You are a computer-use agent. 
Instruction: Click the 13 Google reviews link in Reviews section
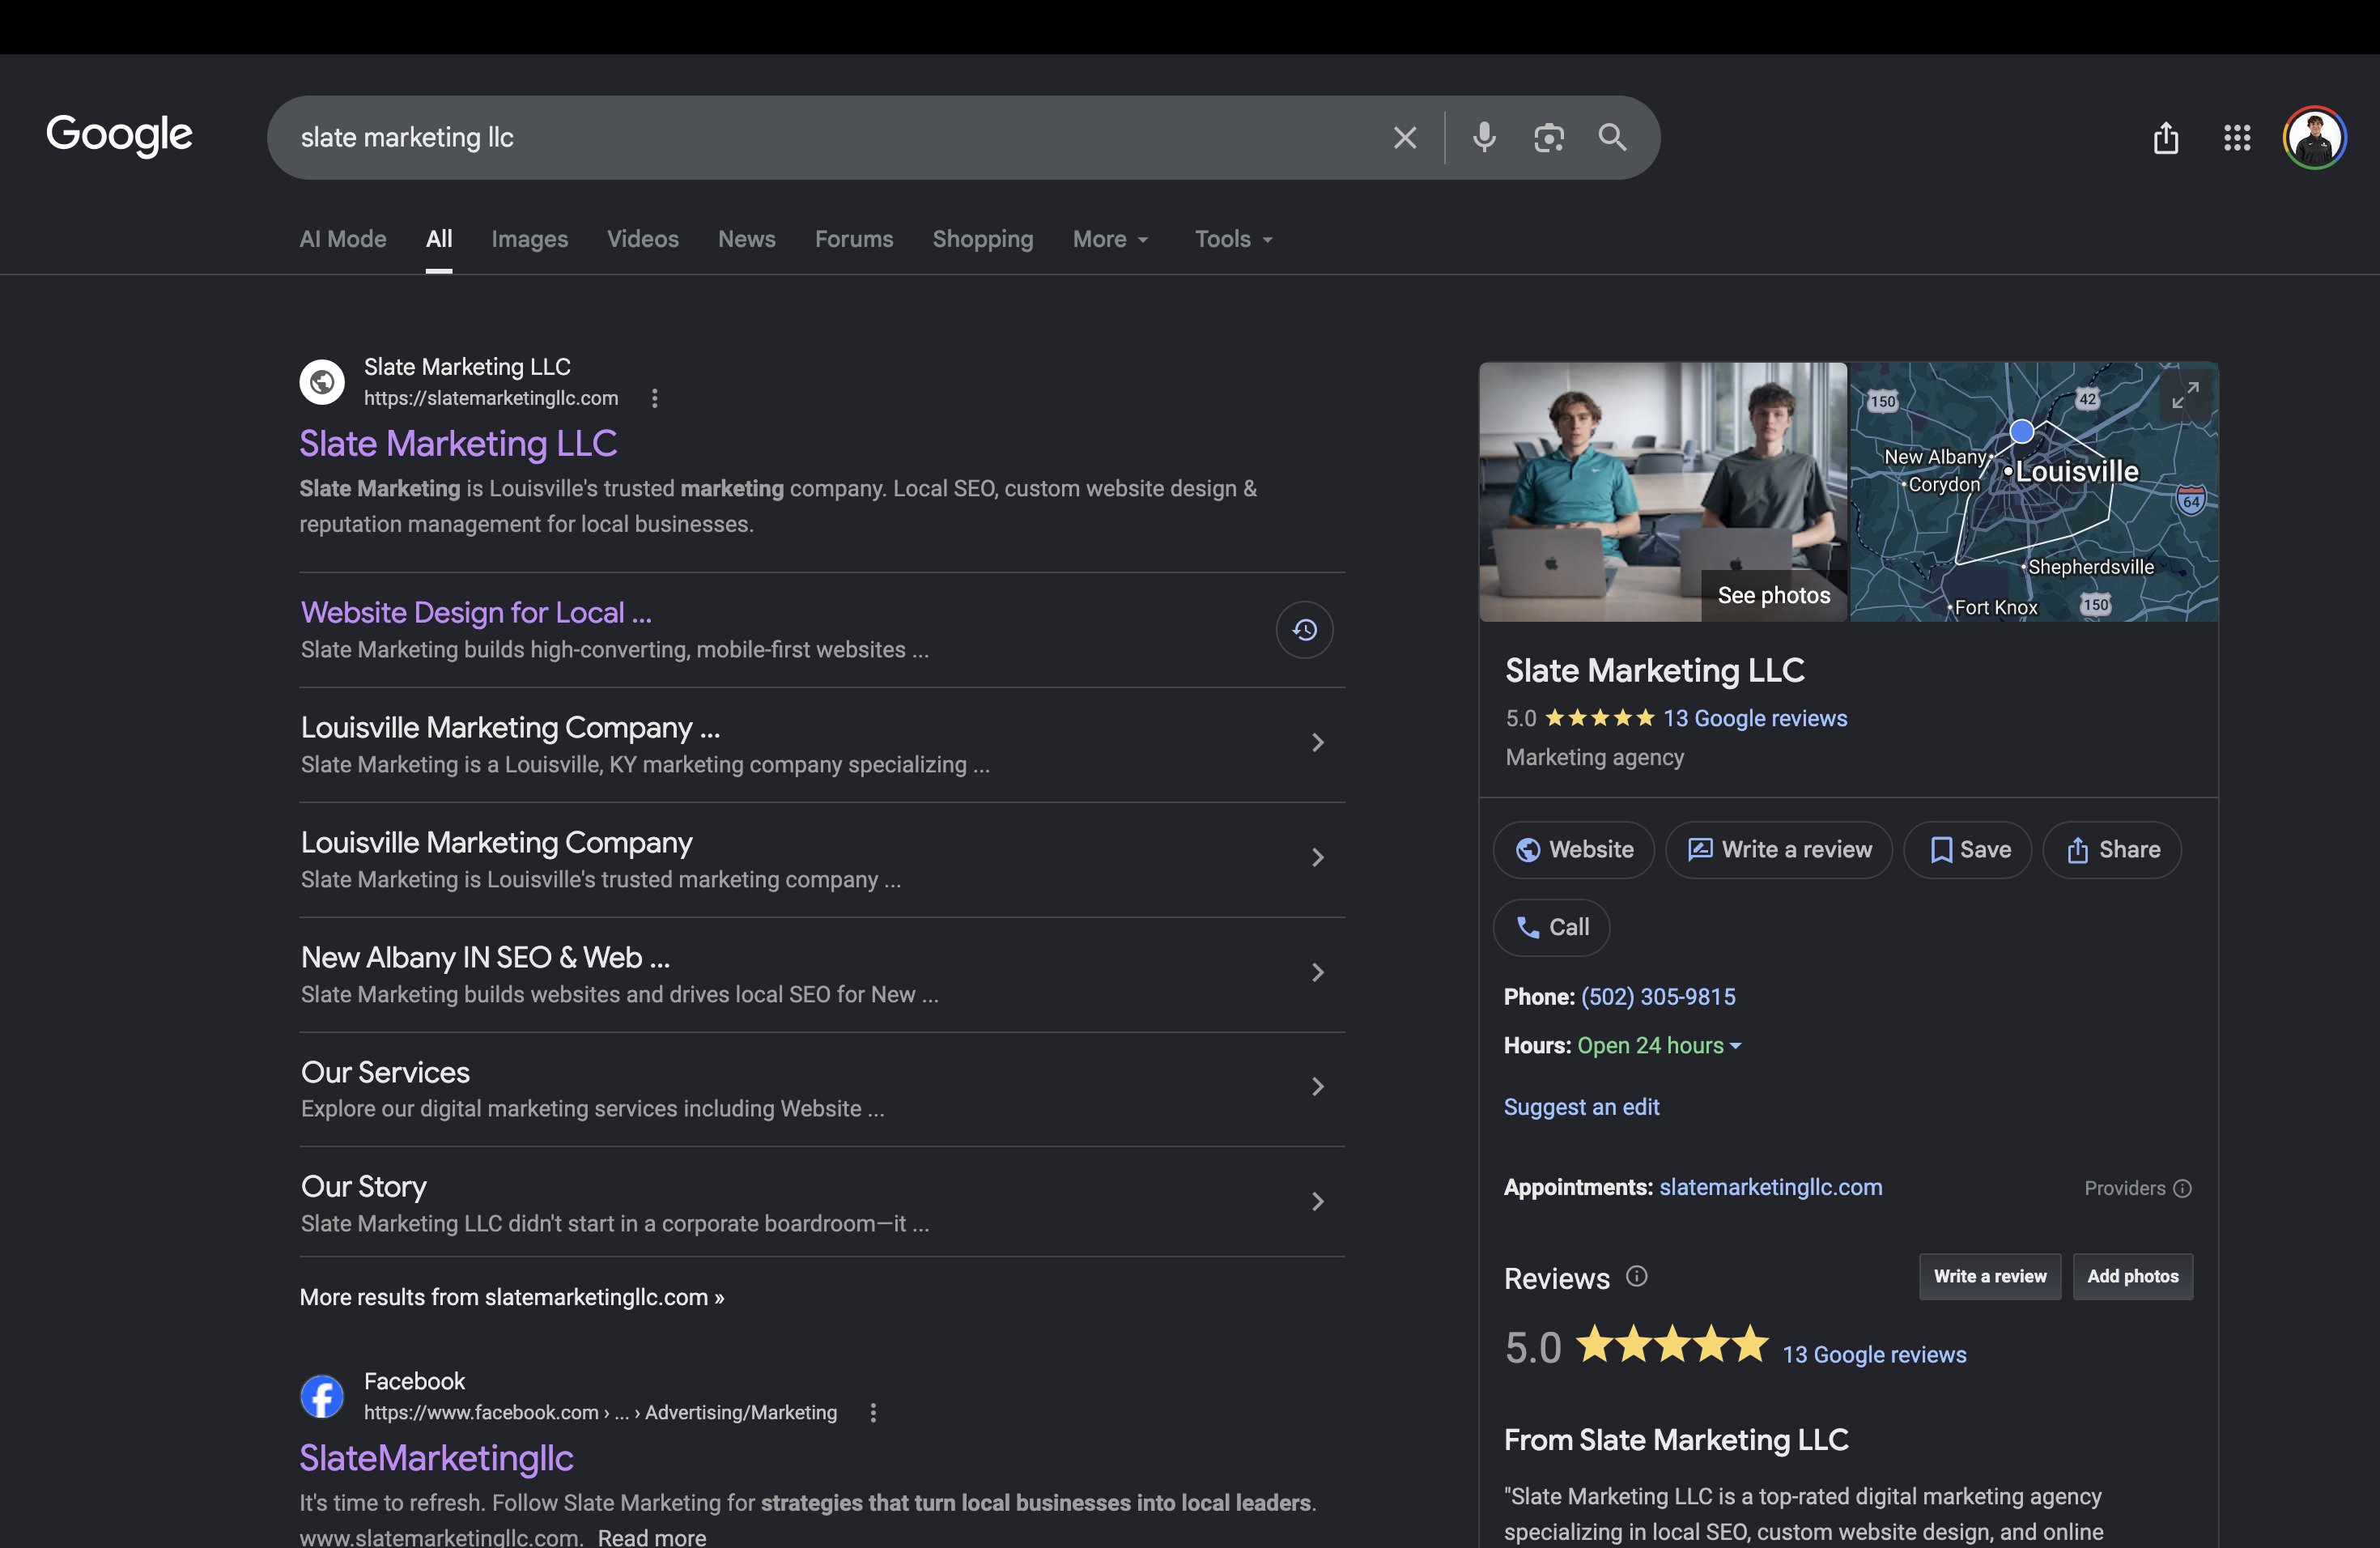(x=1875, y=1354)
